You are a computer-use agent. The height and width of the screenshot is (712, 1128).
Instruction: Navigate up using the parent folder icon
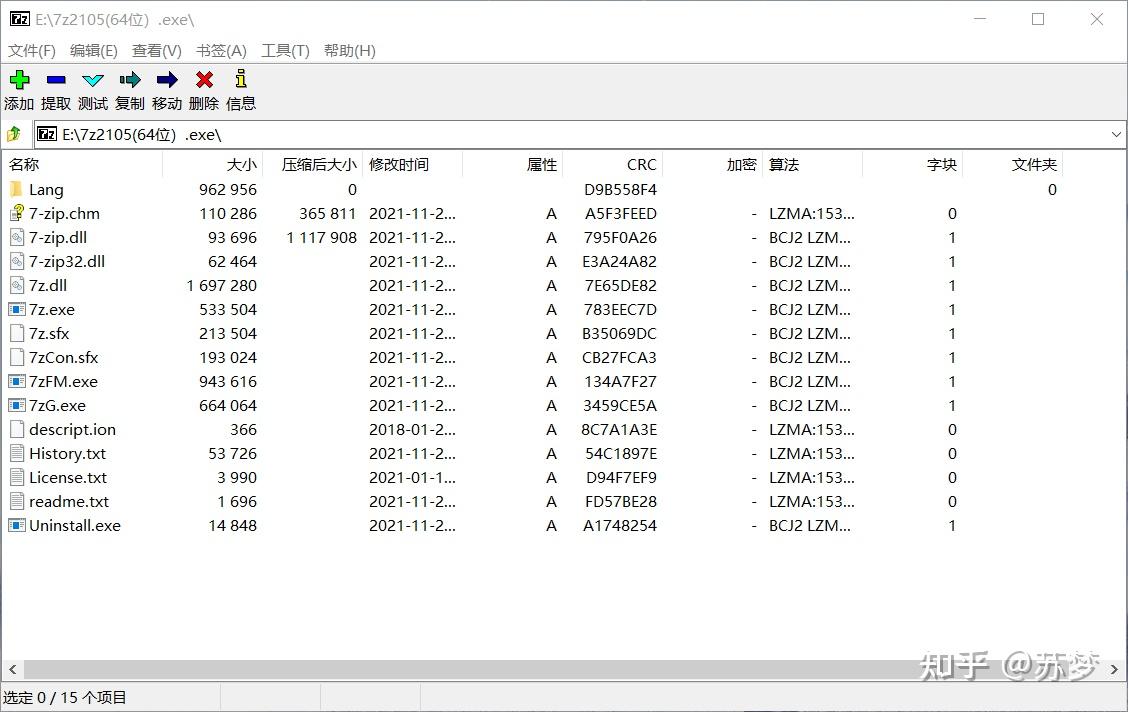[15, 134]
